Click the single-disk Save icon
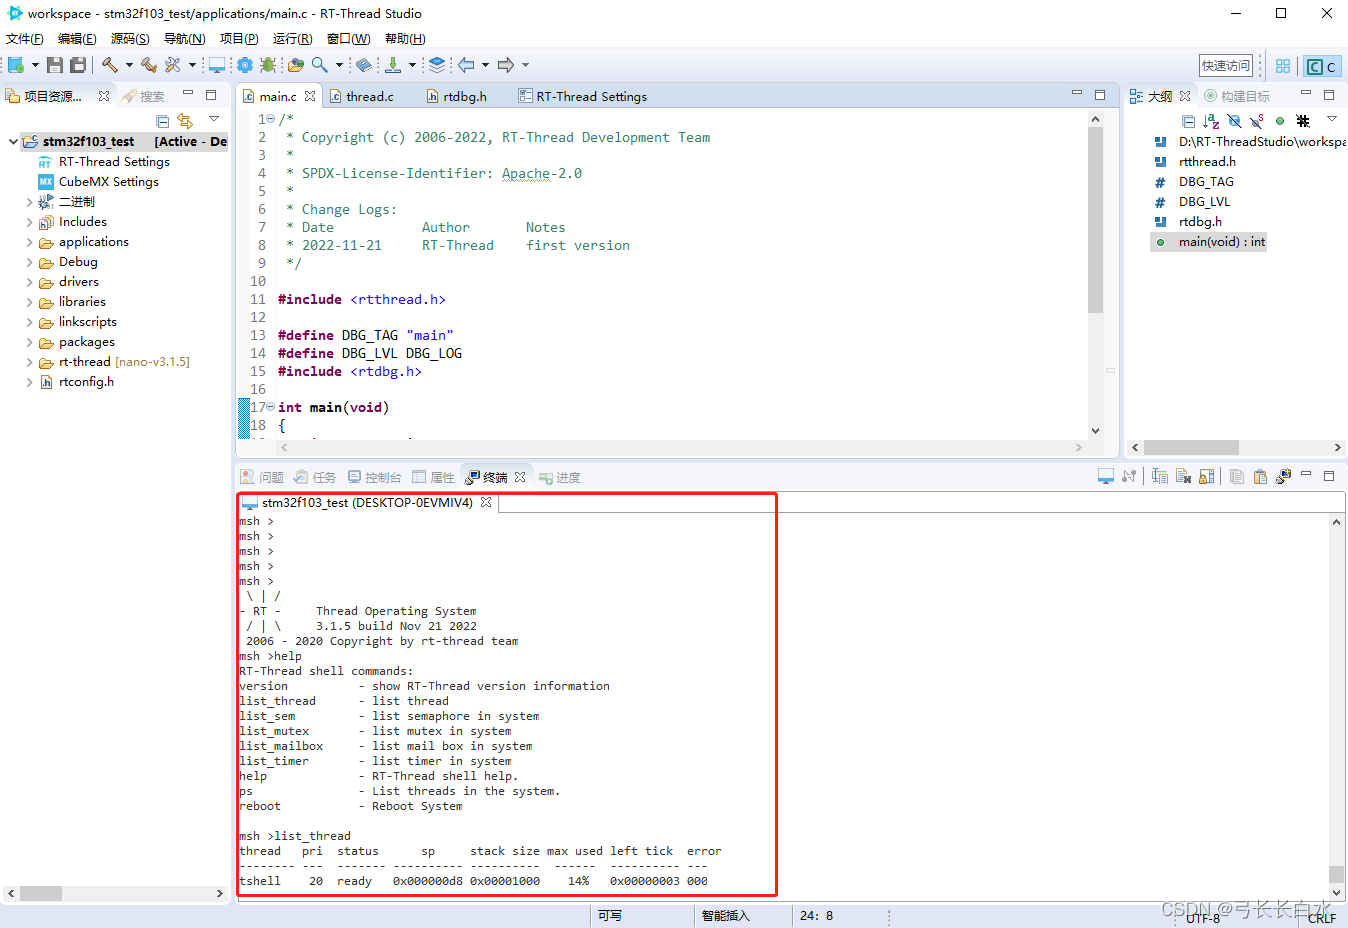The image size is (1348, 928). [55, 65]
